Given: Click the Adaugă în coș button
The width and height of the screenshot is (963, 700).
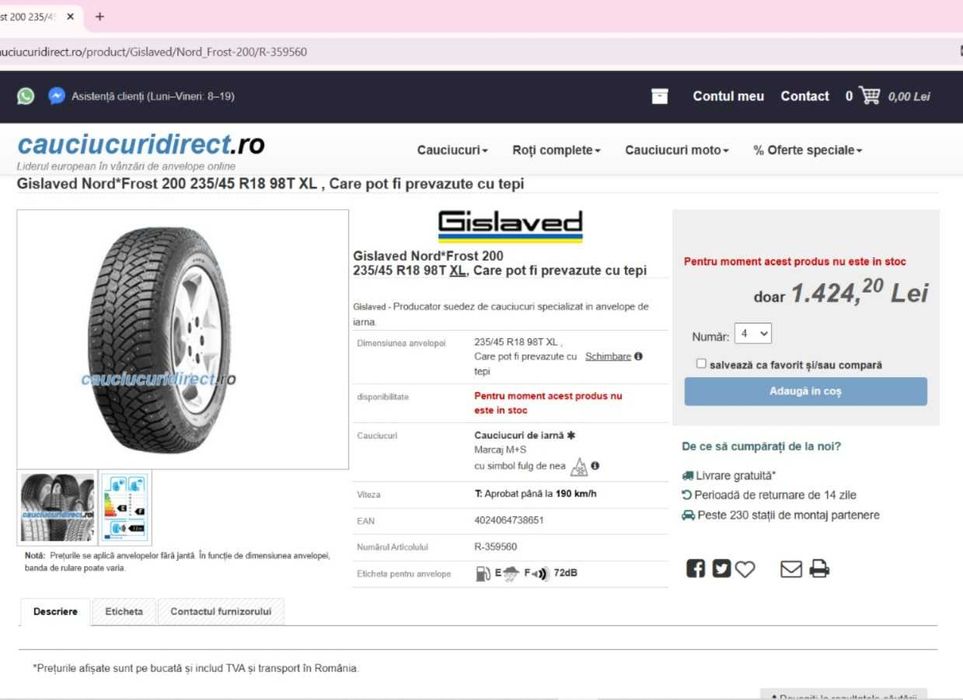Looking at the screenshot, I should [x=806, y=391].
